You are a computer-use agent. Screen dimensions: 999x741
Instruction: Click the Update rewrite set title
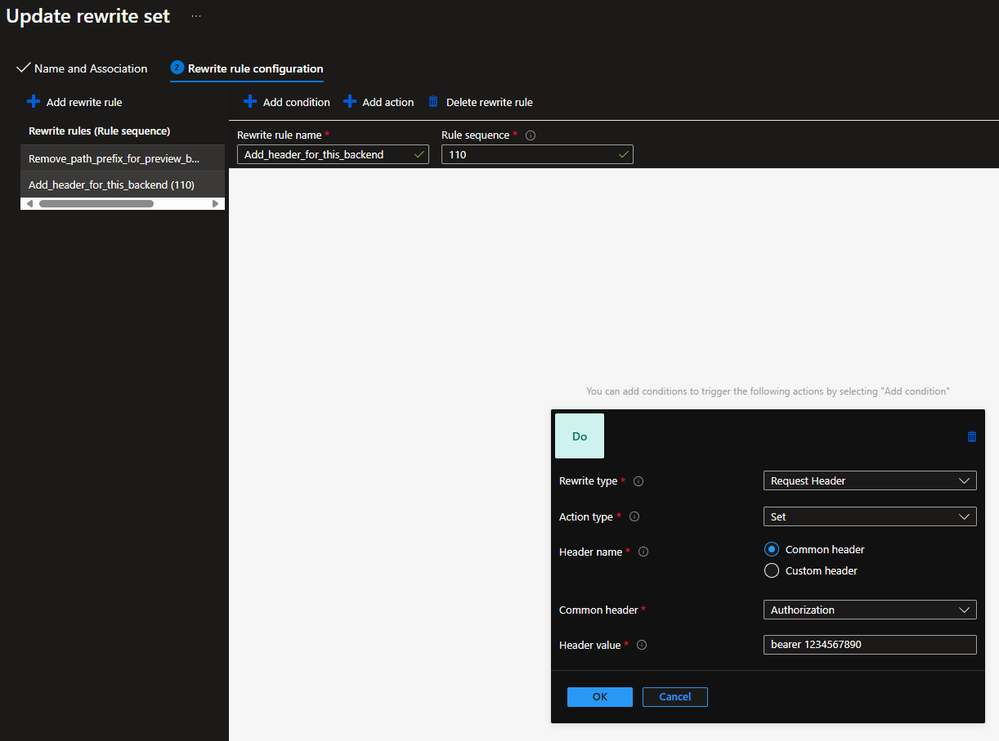(88, 16)
